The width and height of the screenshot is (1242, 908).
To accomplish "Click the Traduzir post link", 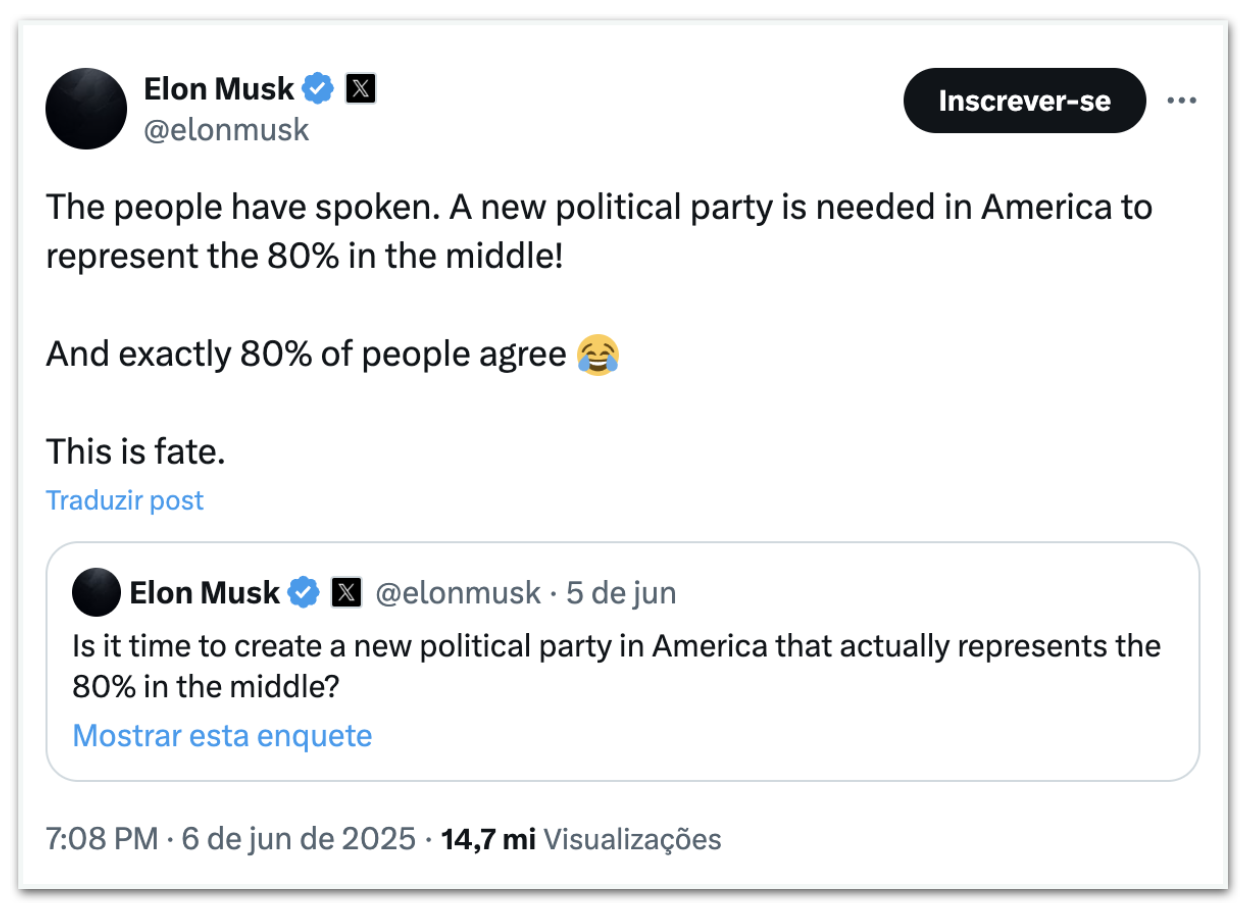I will [x=125, y=500].
